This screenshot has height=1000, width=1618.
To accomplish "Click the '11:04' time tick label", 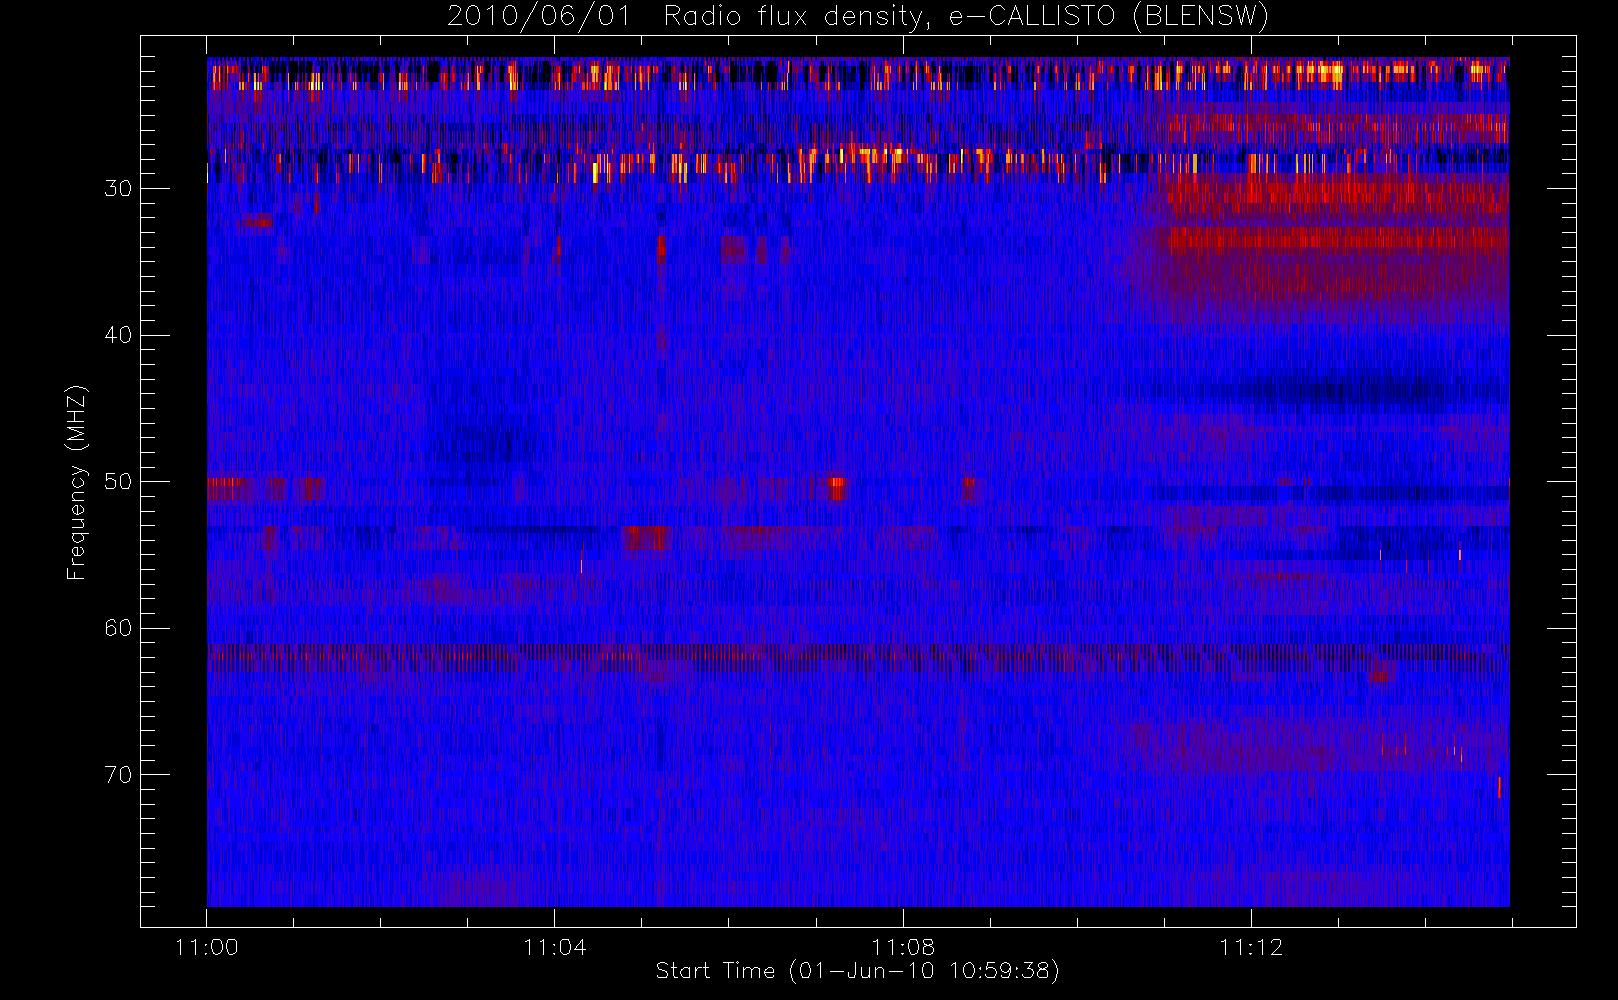I will (555, 947).
